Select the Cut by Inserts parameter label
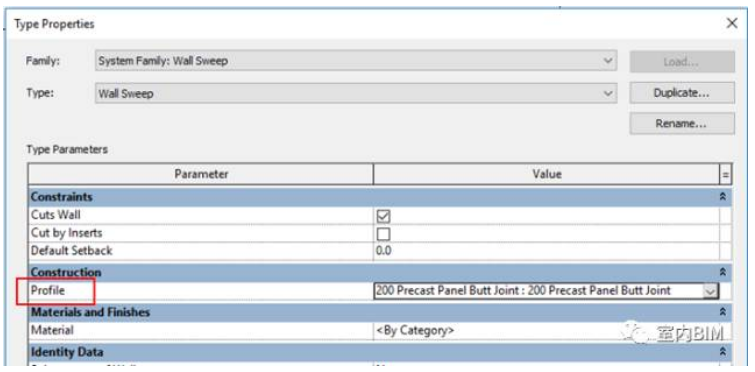755x372 pixels. coord(66,232)
